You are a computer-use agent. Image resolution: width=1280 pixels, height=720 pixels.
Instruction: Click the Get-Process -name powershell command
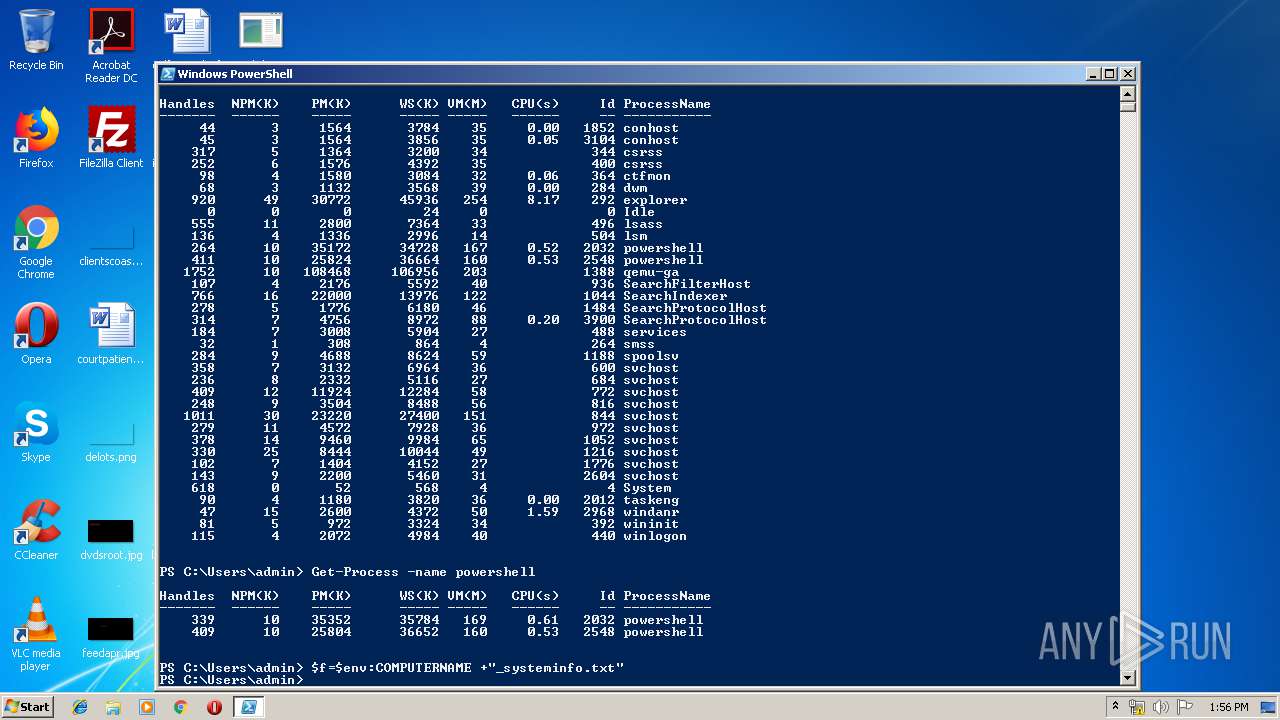click(x=423, y=572)
